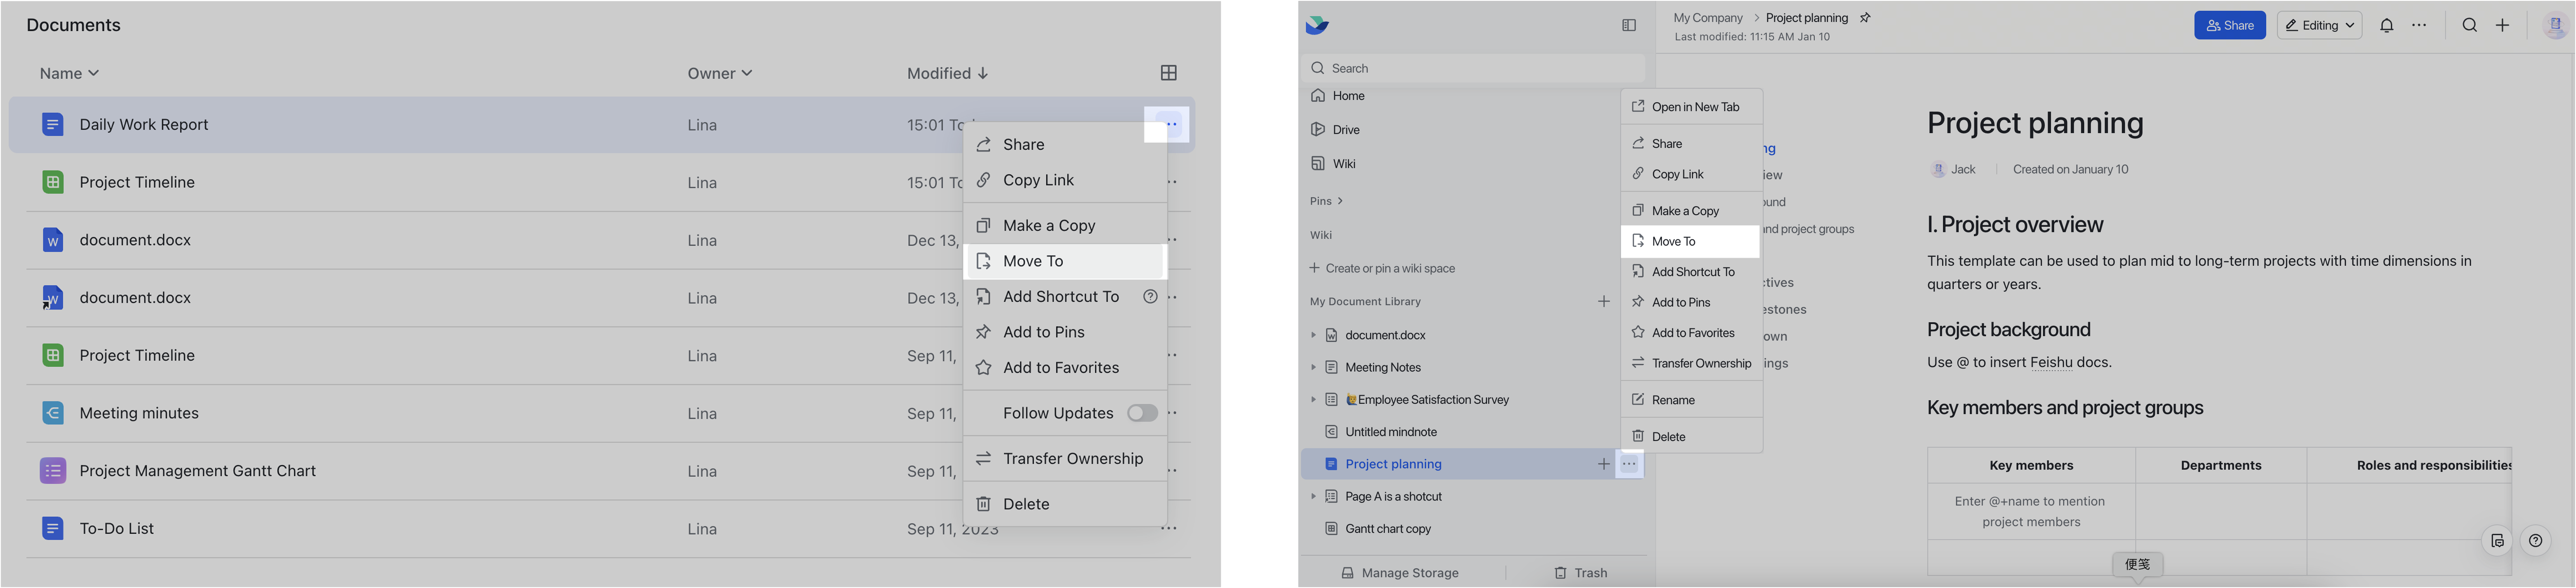Expand the Pins section chevron
2576x588 pixels.
click(1340, 201)
